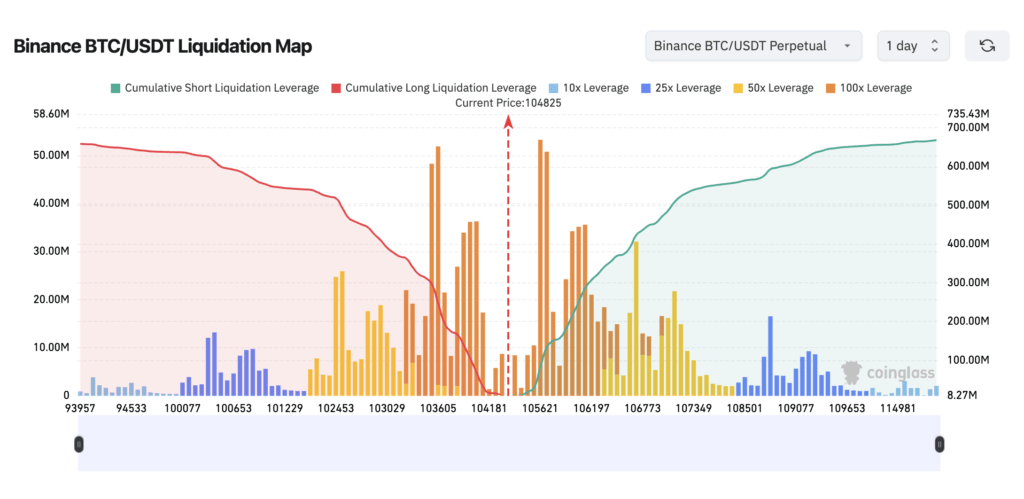Screen dimensions: 1024x499
Task: Click the 105621 x-axis price label
Action: [x=541, y=408]
